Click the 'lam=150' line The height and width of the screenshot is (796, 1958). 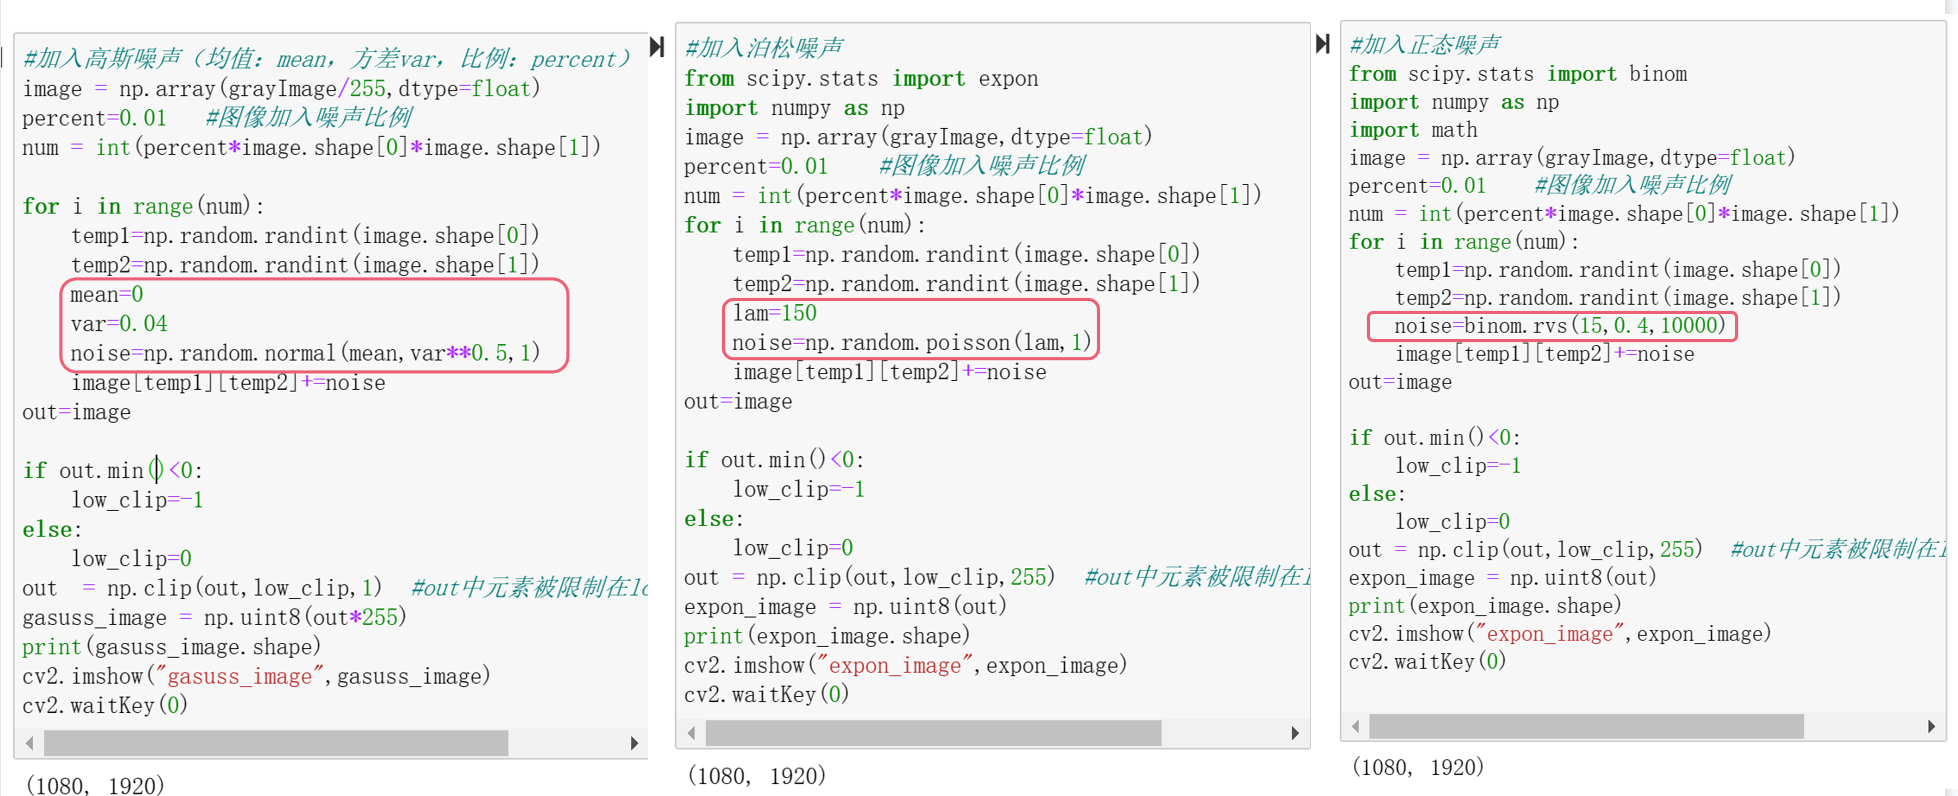(x=775, y=313)
